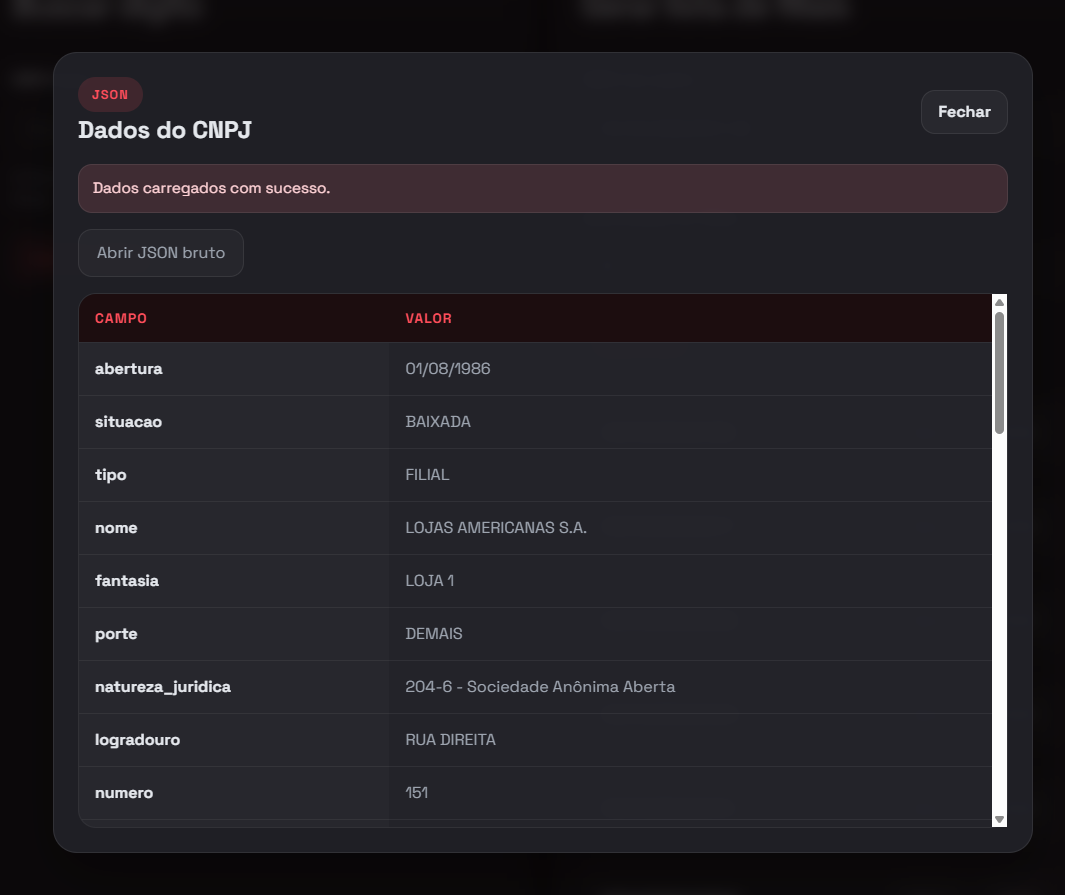
Task: Select the 'fantasia' field name
Action: (x=127, y=581)
